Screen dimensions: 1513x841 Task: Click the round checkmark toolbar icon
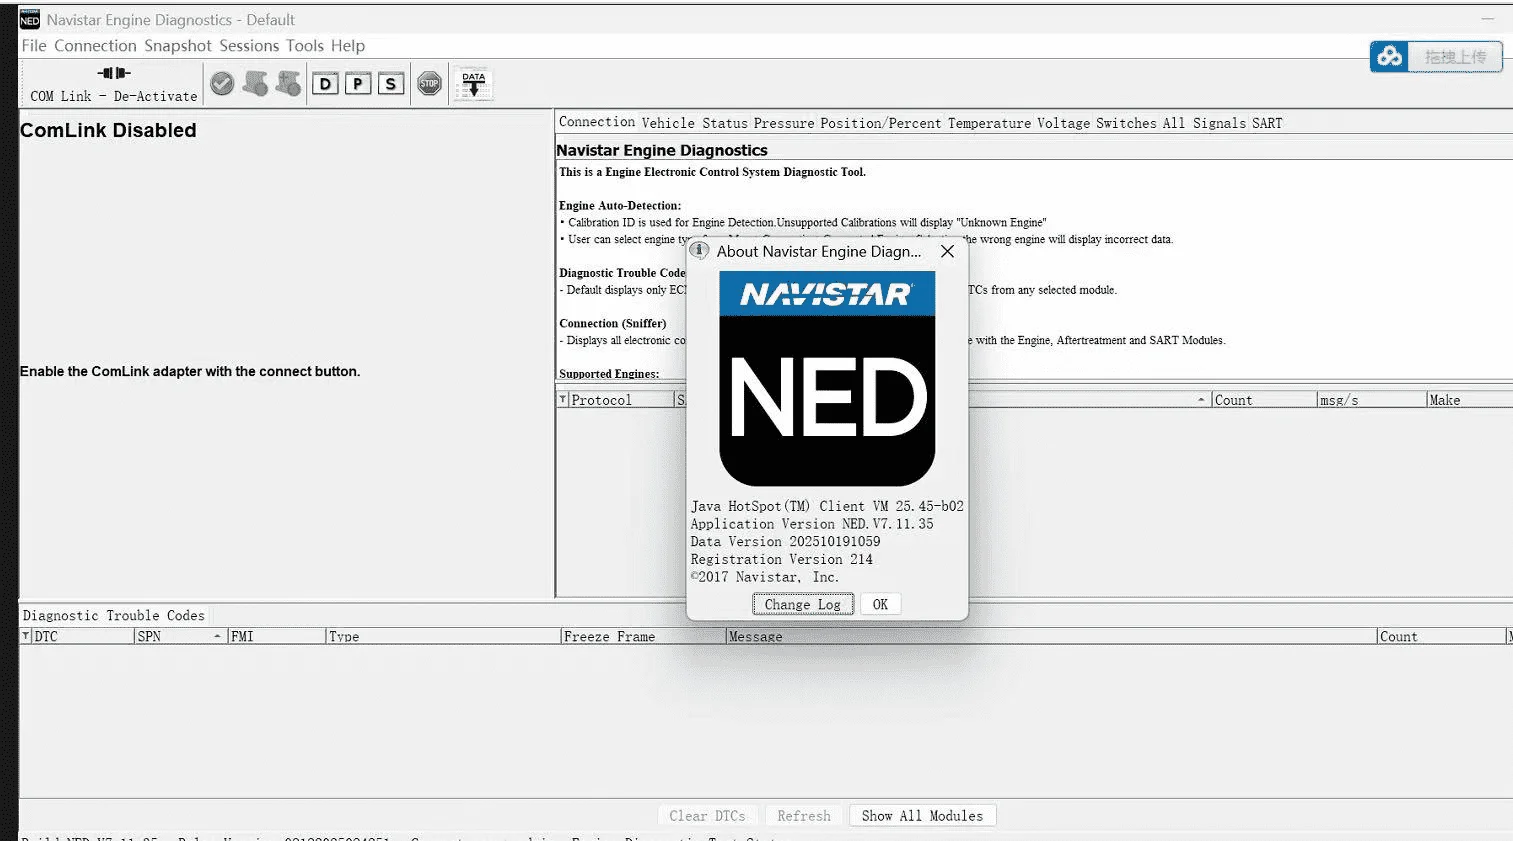coord(222,84)
